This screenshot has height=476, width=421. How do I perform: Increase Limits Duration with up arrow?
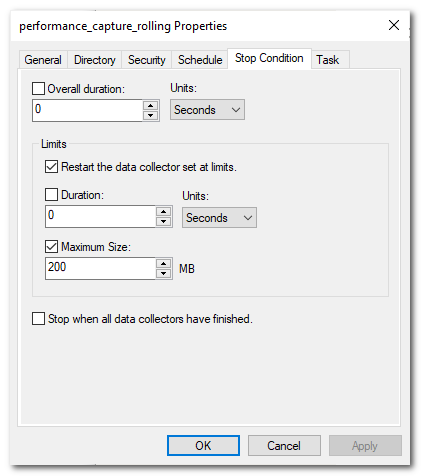[x=163, y=212]
